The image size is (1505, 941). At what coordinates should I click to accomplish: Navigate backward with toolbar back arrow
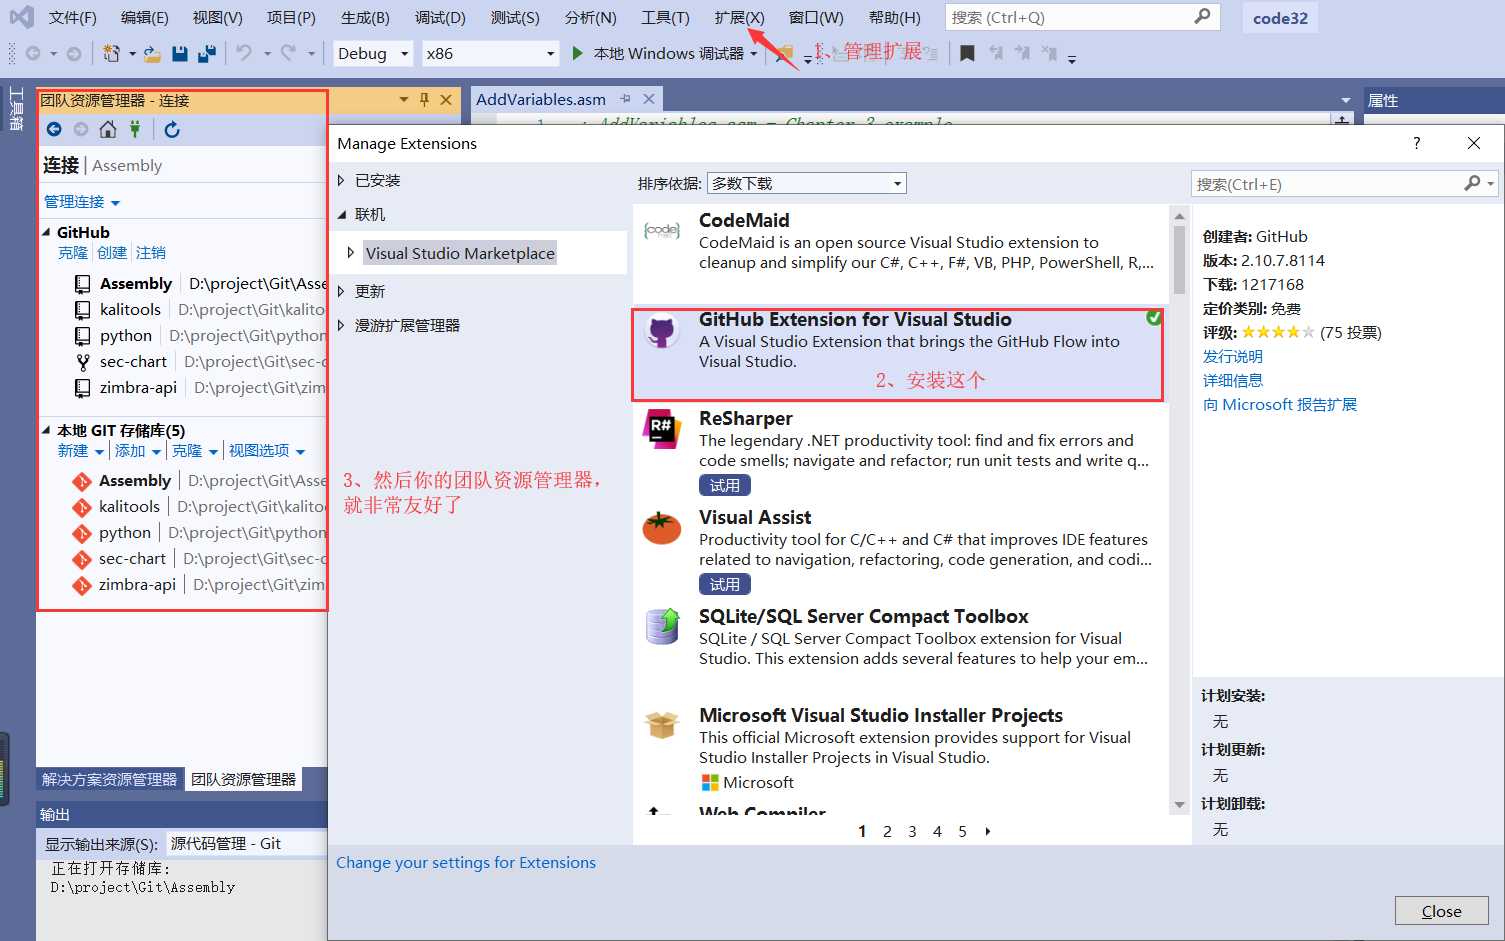point(33,53)
